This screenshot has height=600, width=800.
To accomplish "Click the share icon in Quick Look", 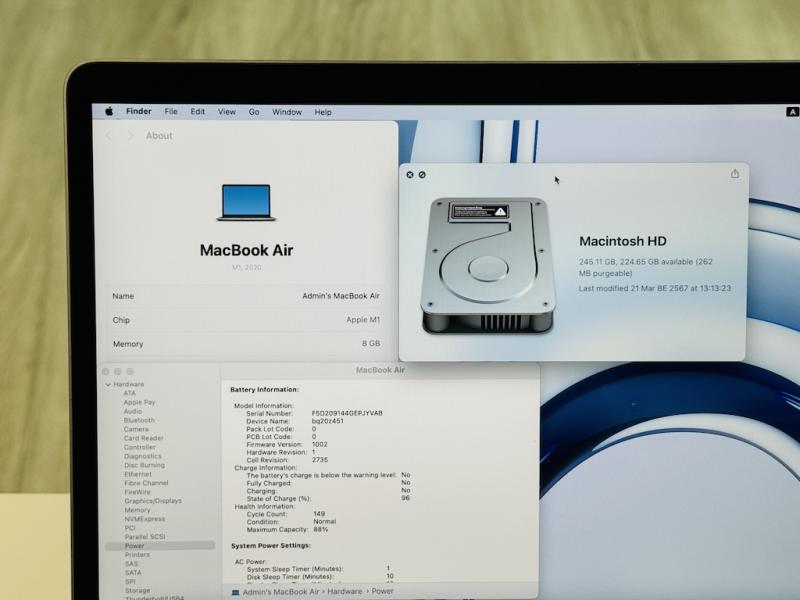I will [735, 174].
